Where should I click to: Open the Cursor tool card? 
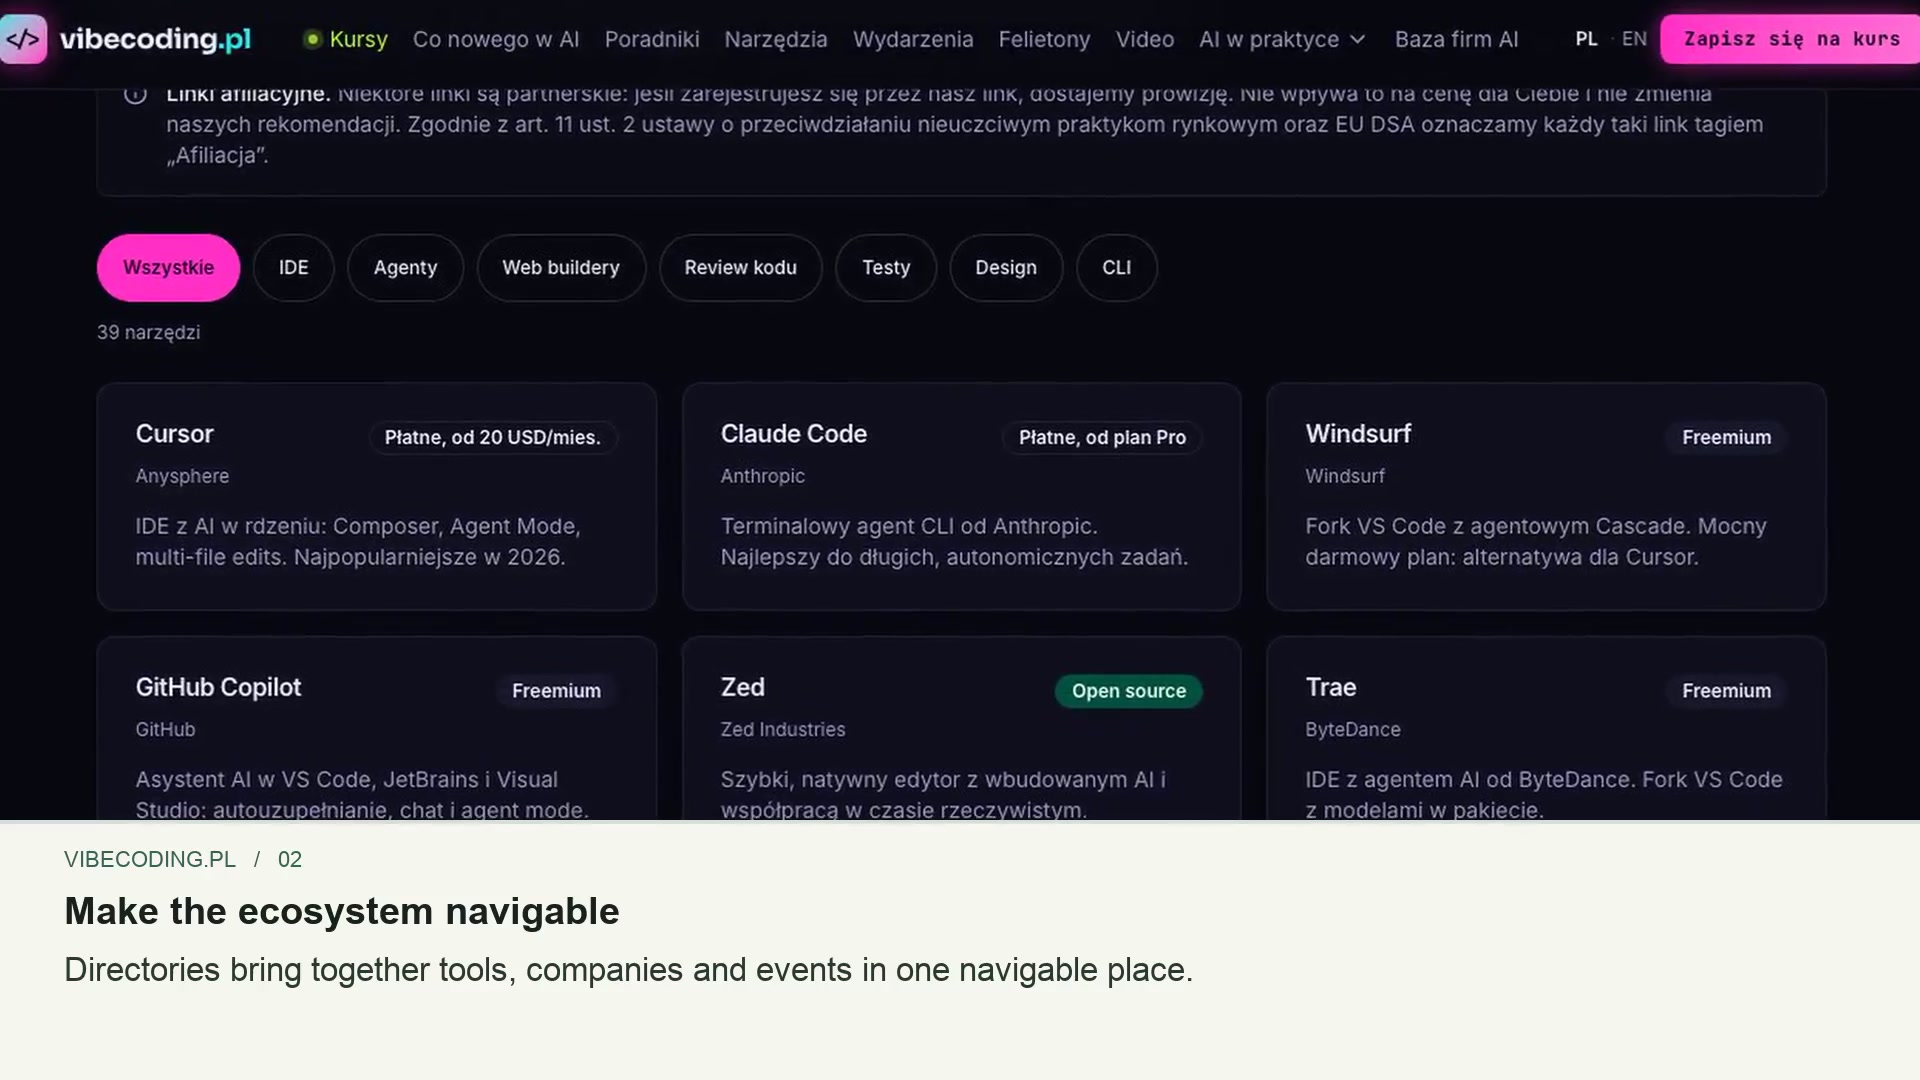point(377,497)
